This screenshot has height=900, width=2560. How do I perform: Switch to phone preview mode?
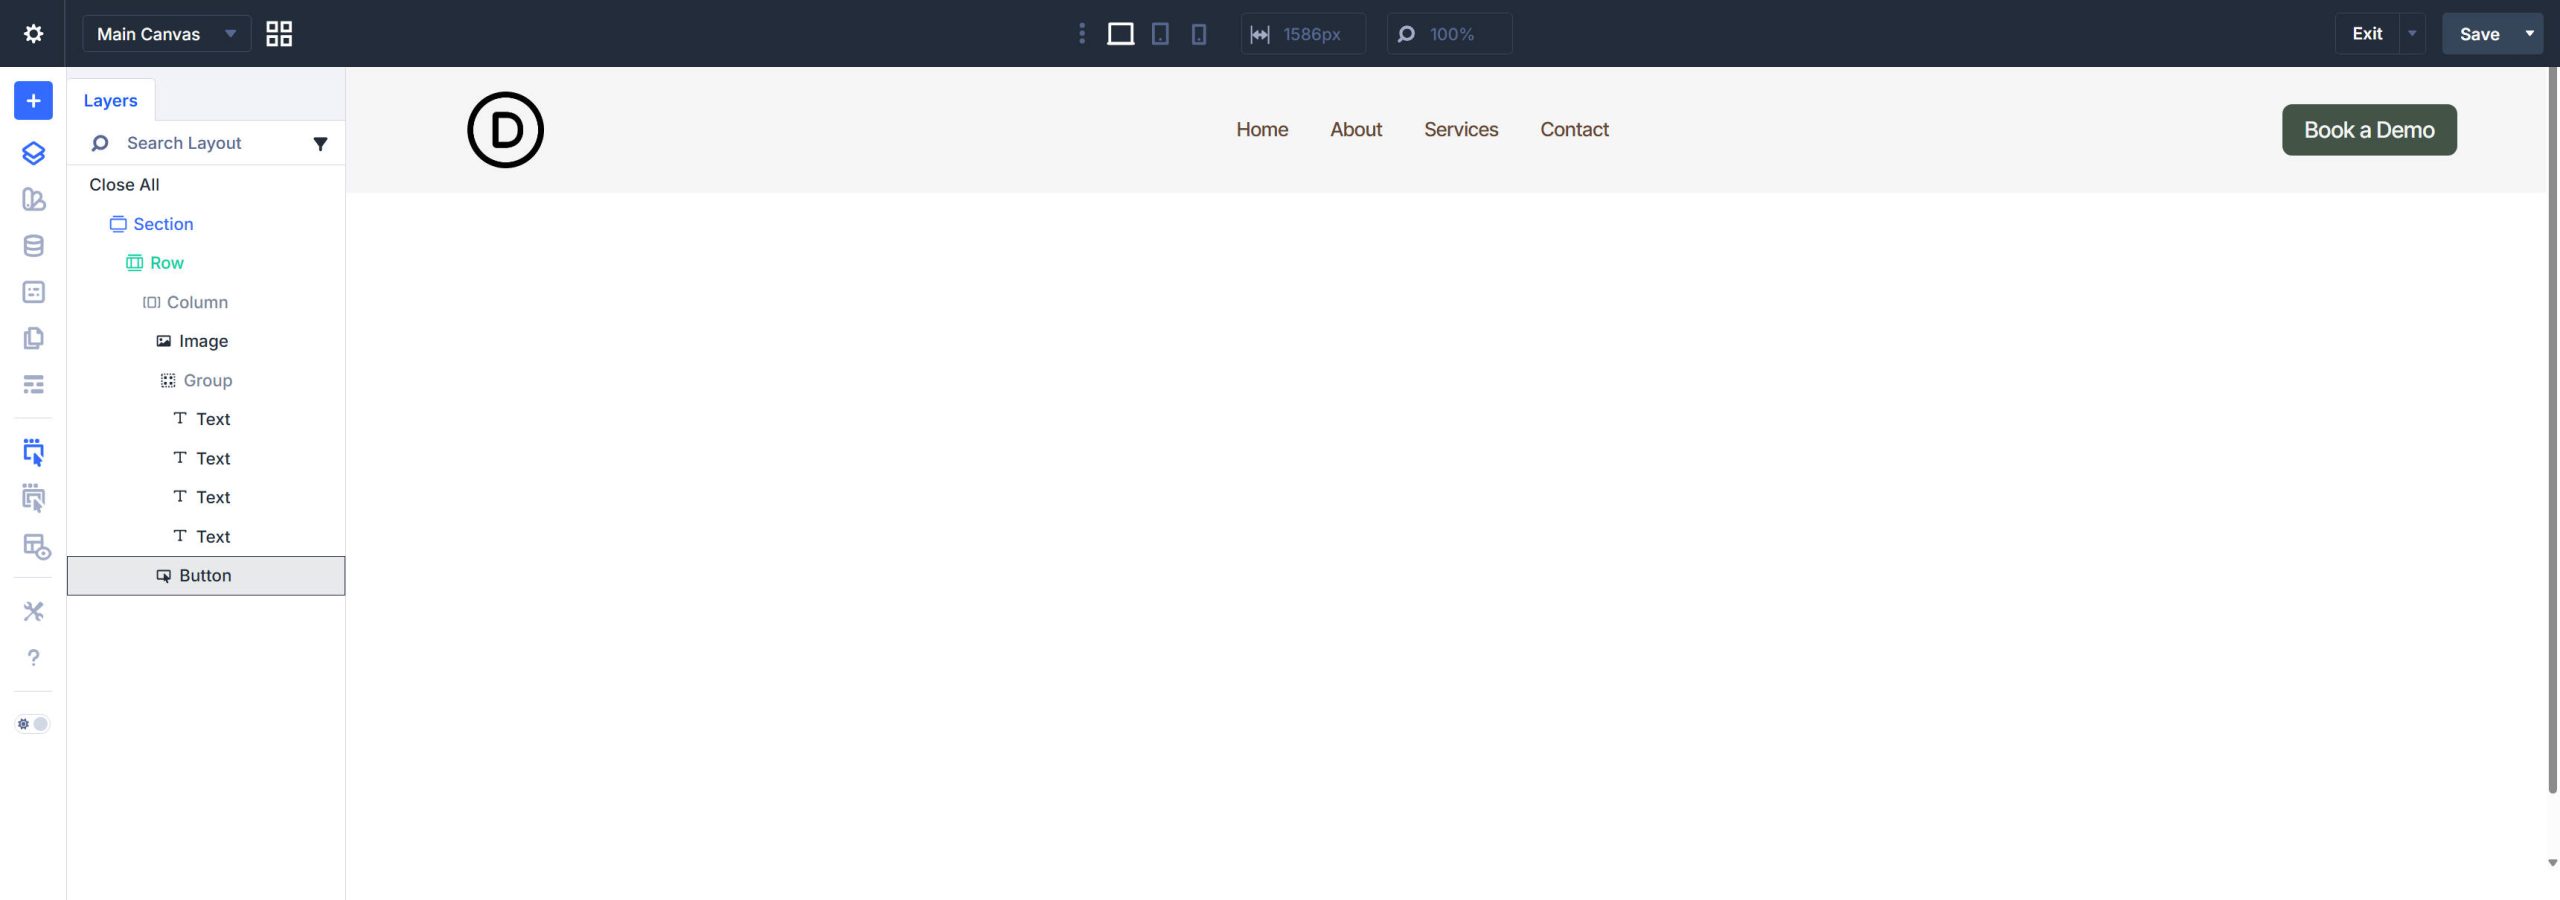pos(1197,33)
